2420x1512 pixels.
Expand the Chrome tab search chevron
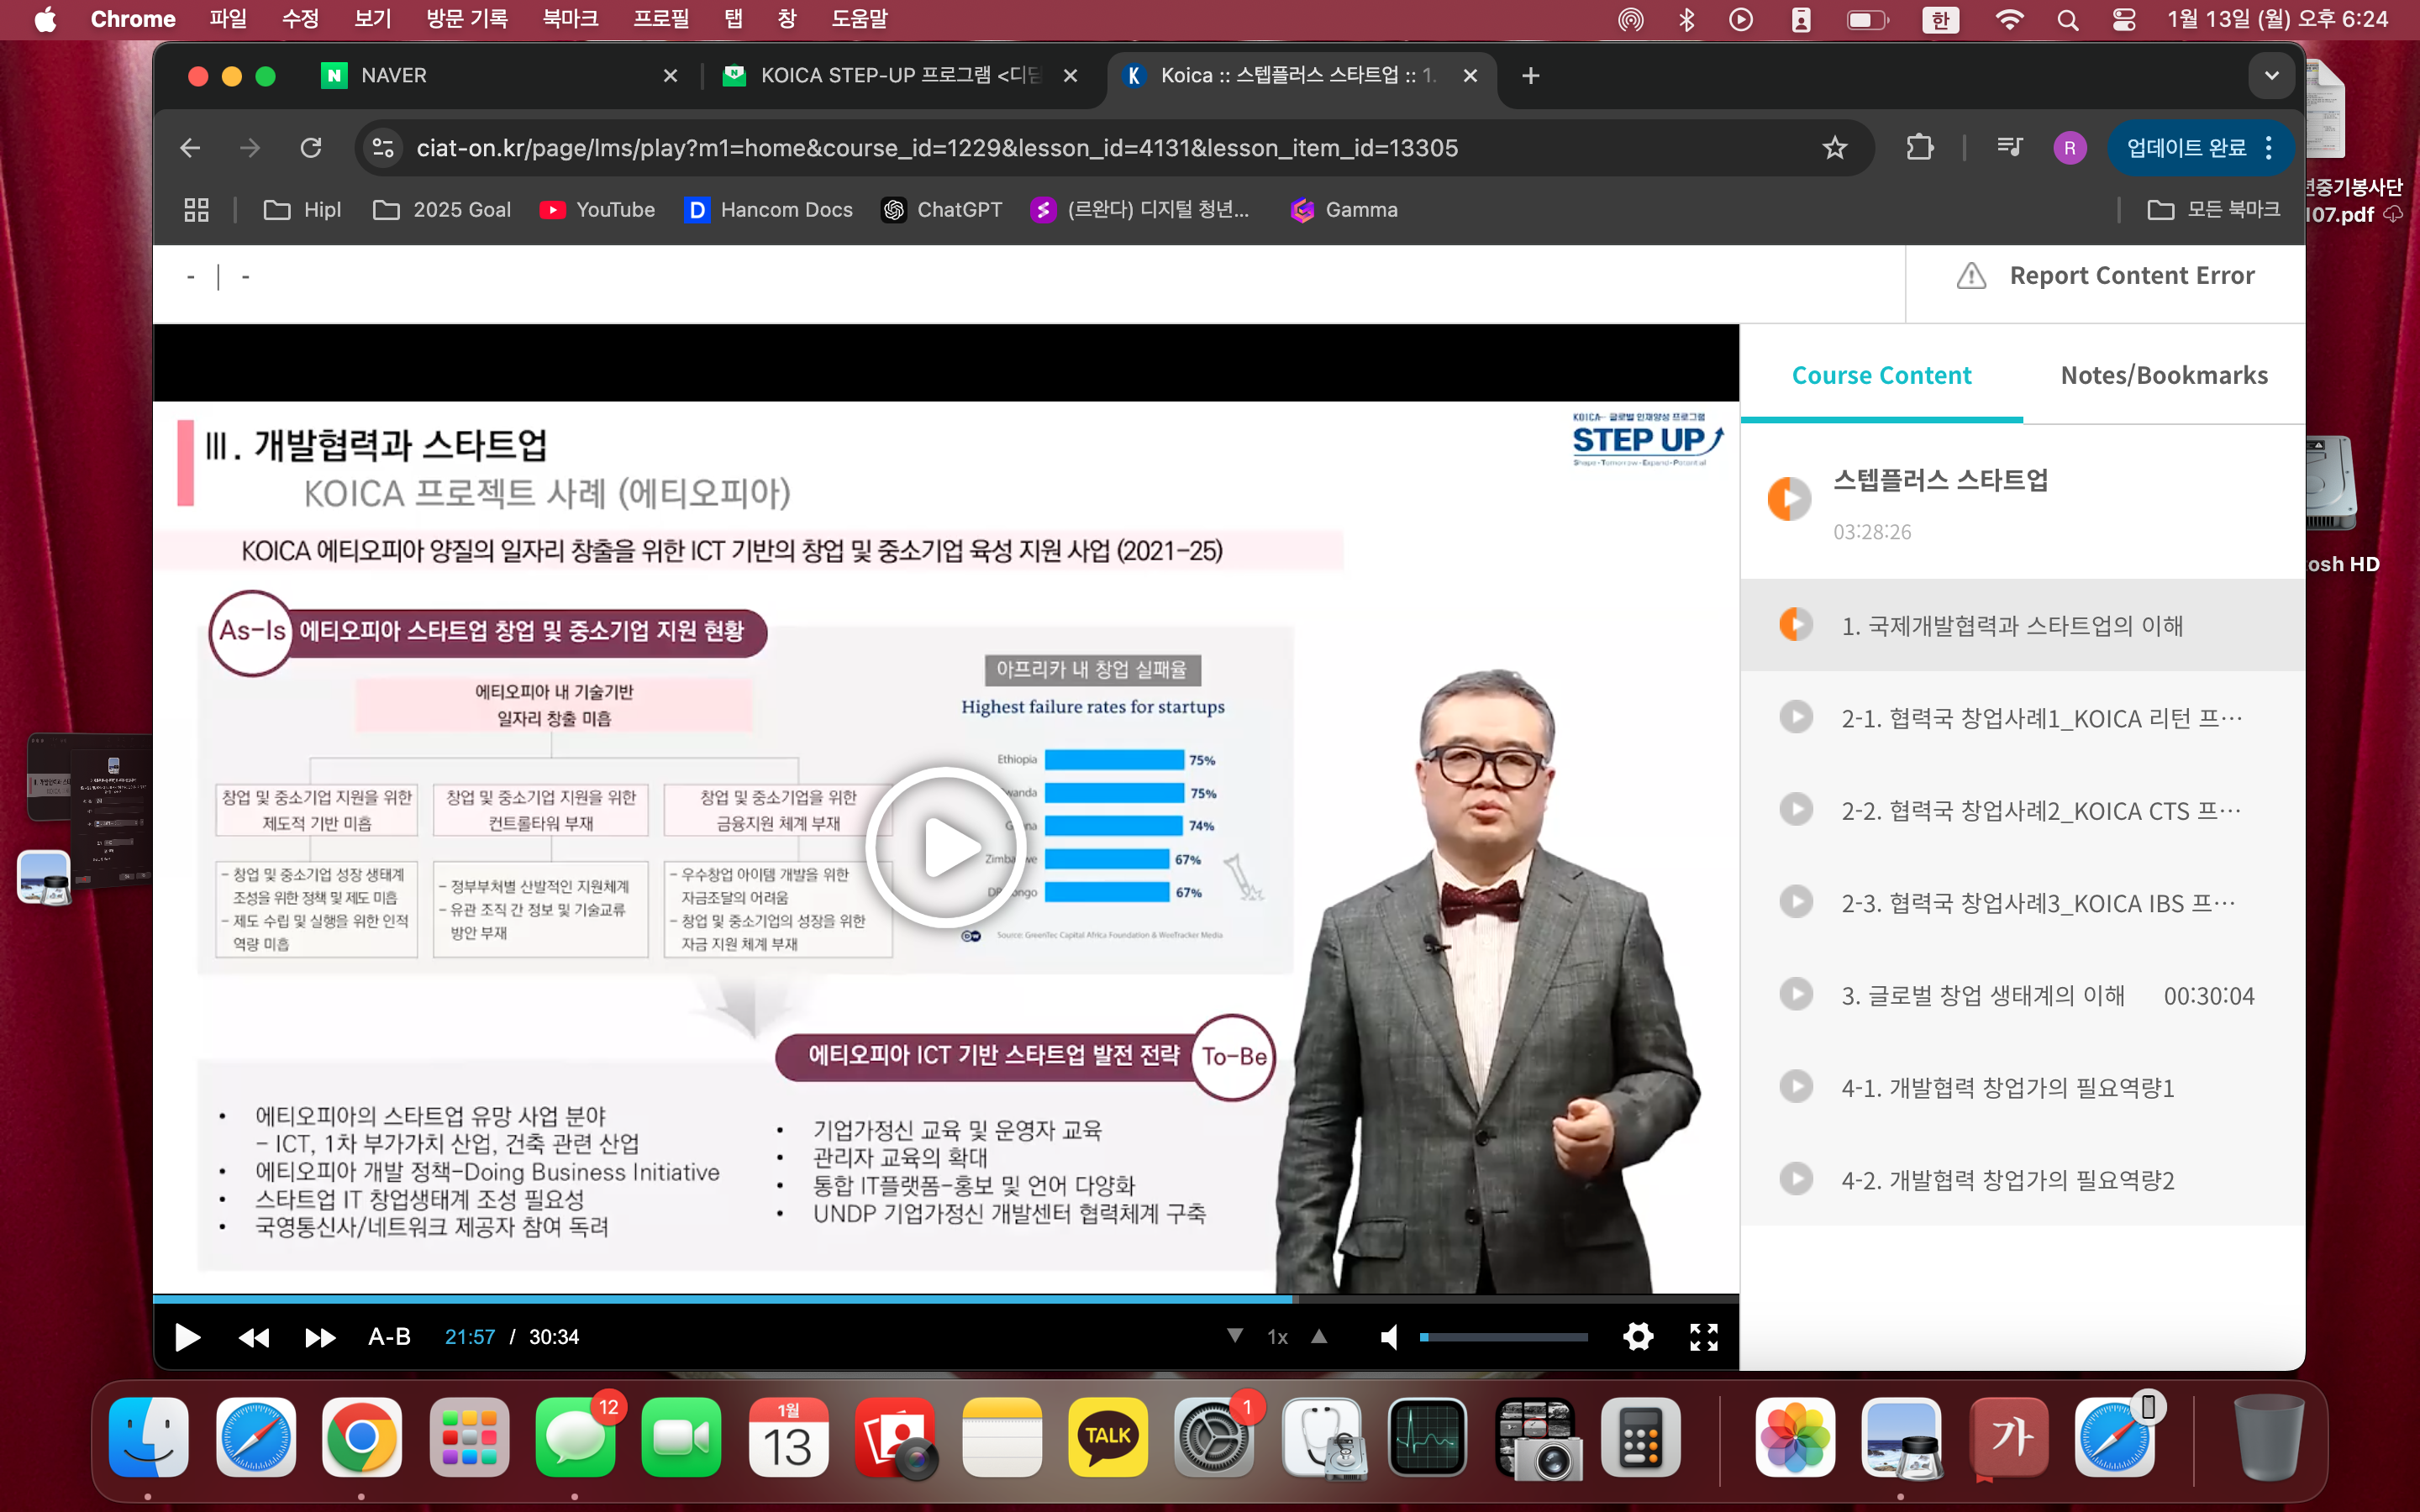(x=2271, y=76)
